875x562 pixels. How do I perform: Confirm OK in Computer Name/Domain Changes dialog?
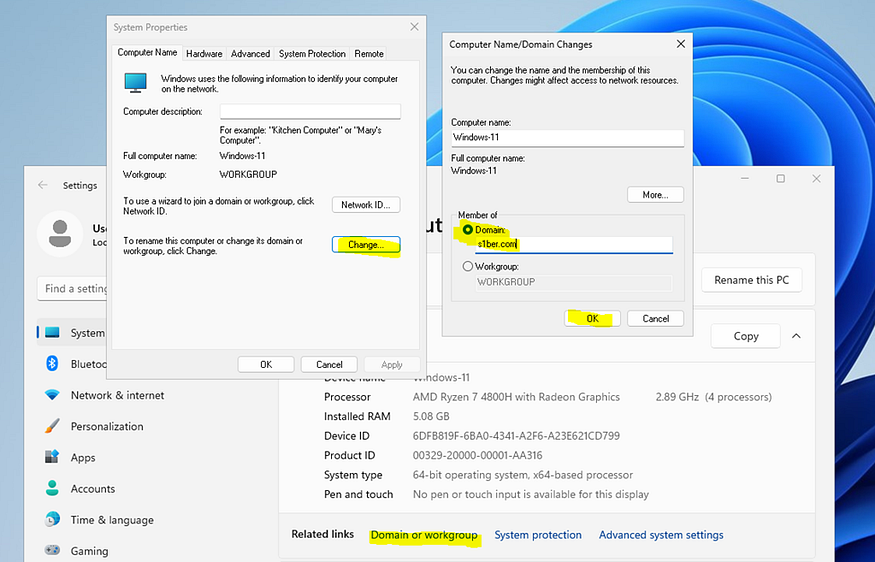[x=592, y=319]
